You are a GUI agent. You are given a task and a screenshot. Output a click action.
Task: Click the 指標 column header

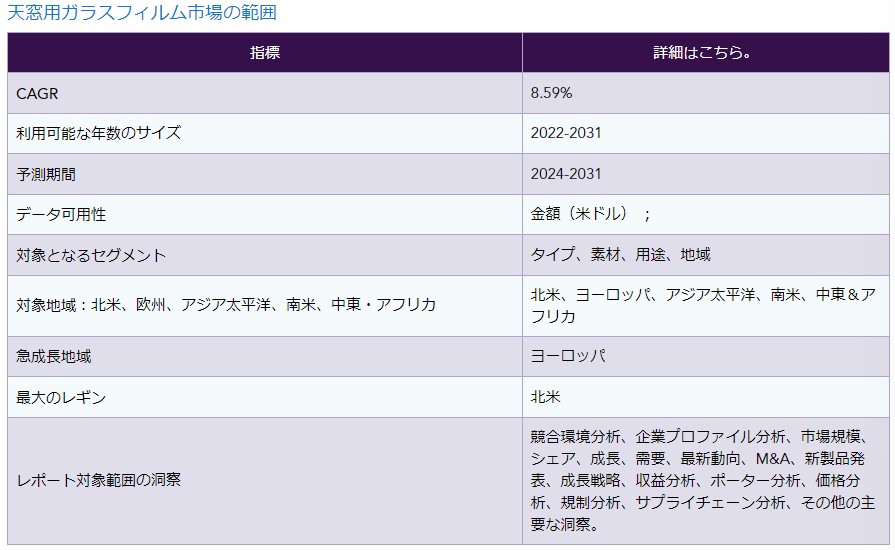(265, 53)
